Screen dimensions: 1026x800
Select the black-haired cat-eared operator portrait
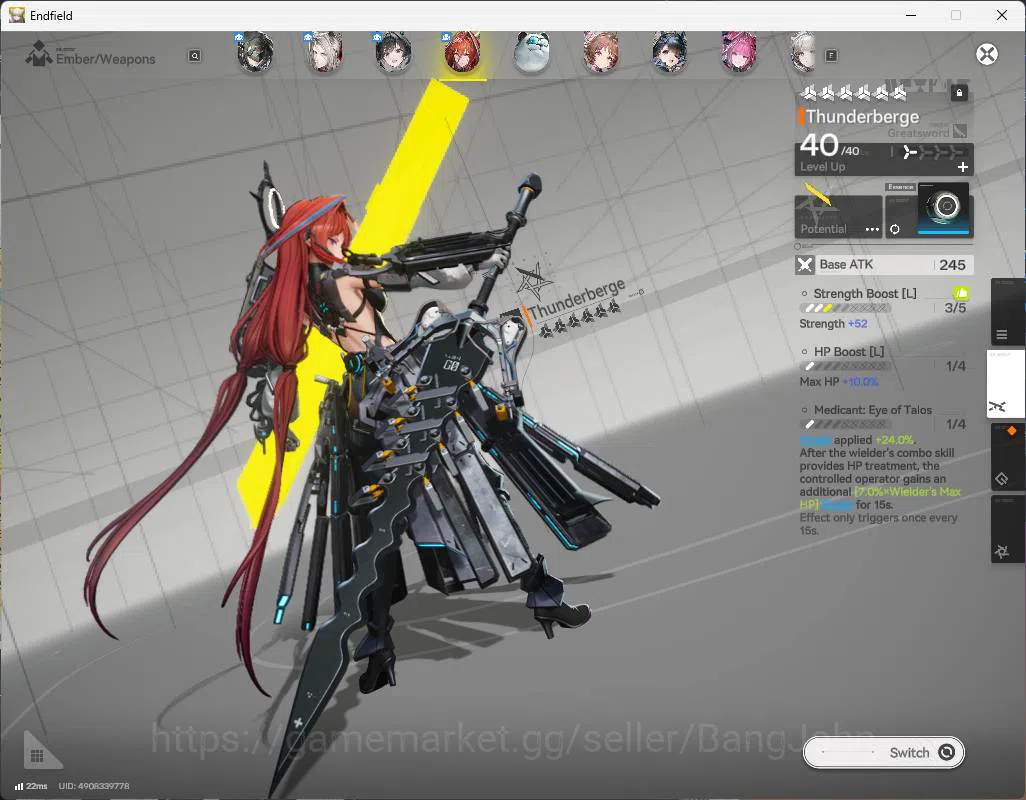click(669, 52)
